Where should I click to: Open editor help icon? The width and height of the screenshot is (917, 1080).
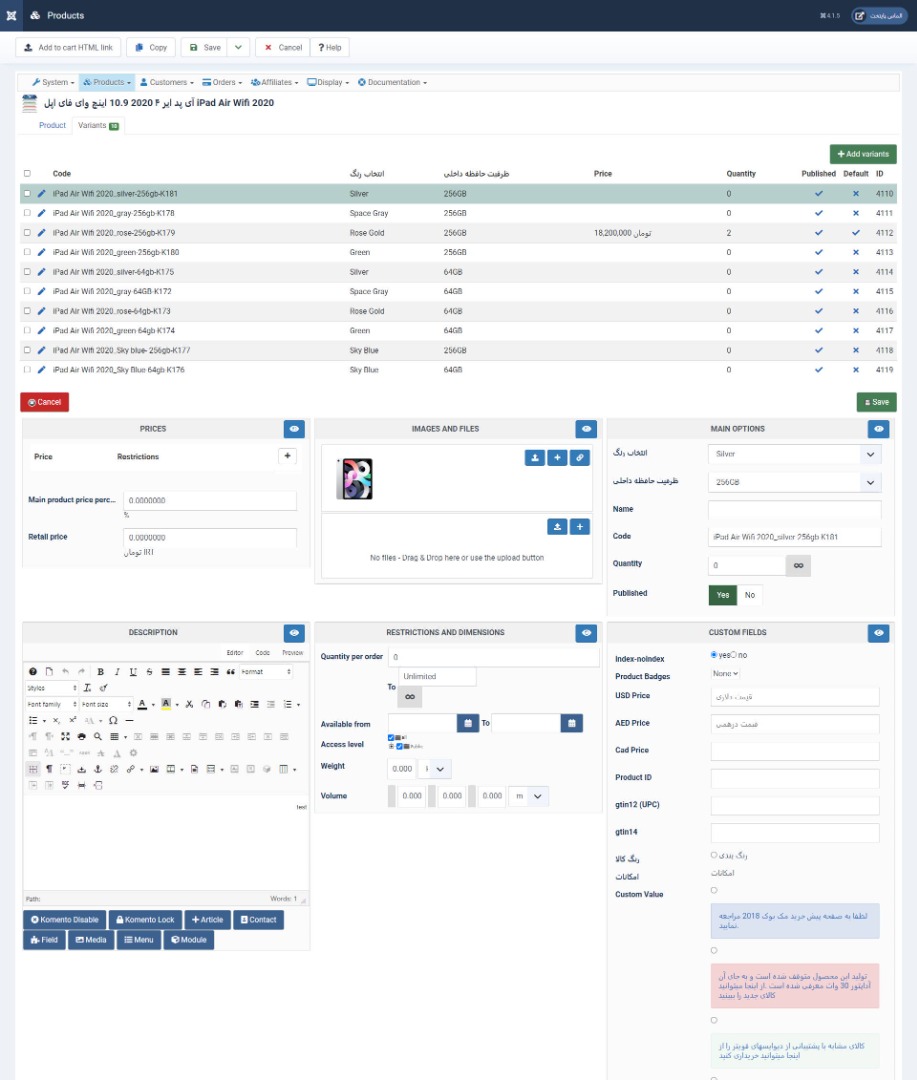[32, 672]
